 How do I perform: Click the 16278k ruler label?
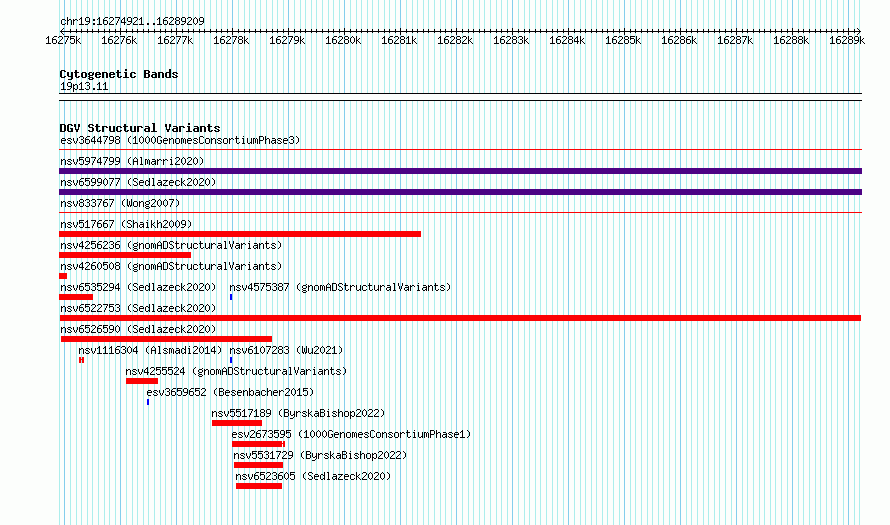point(231,40)
